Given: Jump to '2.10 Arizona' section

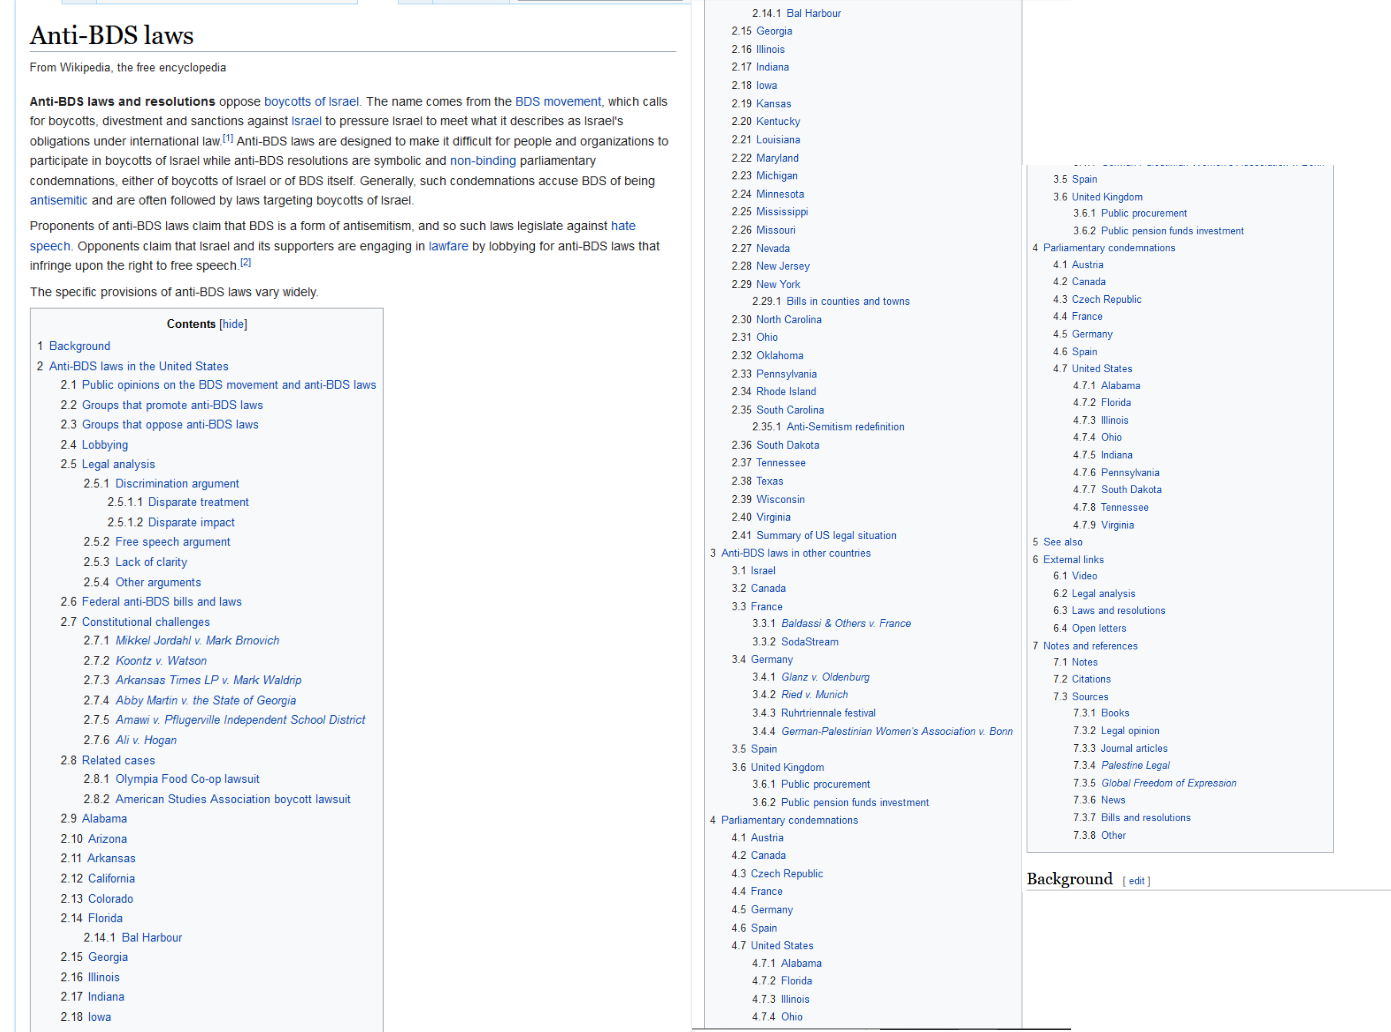Looking at the screenshot, I should pos(94,839).
